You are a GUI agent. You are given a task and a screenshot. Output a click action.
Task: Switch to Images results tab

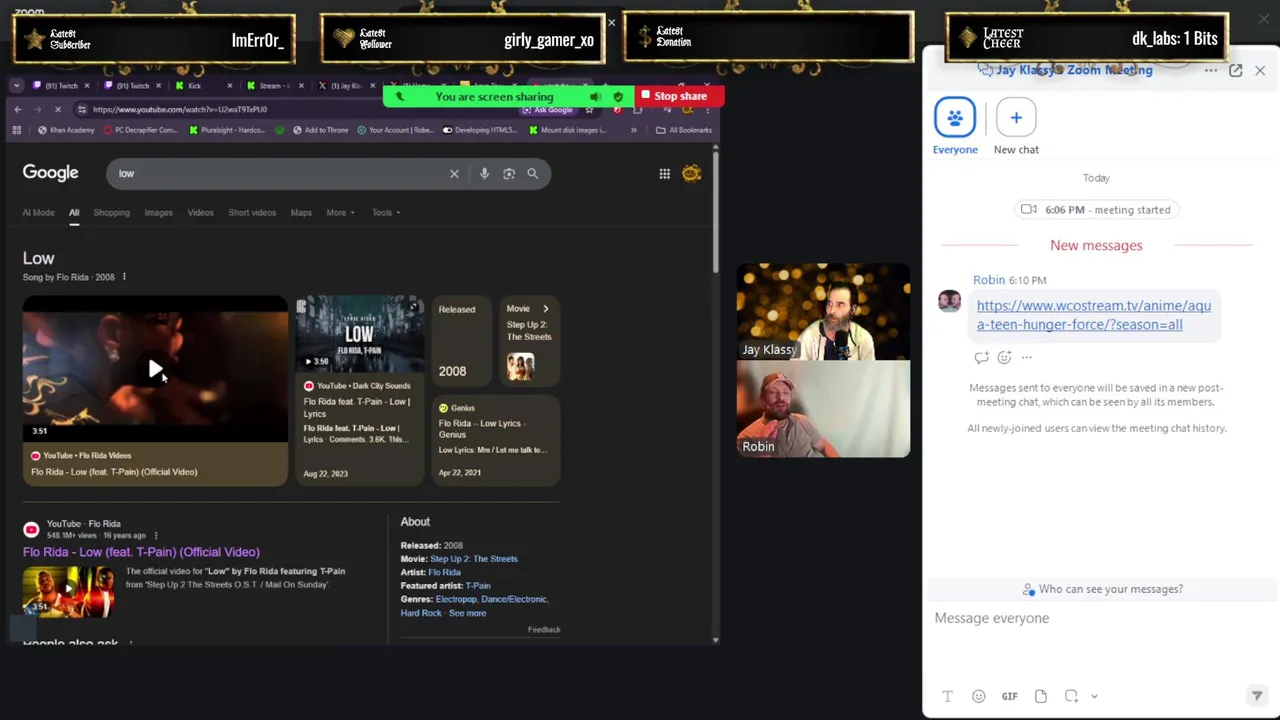pyautogui.click(x=158, y=212)
